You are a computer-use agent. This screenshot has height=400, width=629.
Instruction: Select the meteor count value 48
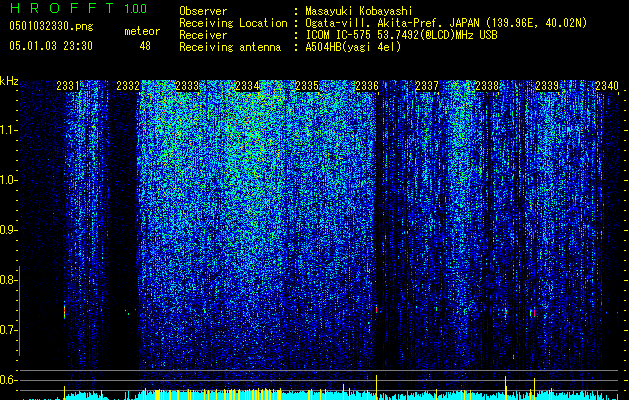[x=145, y=46]
